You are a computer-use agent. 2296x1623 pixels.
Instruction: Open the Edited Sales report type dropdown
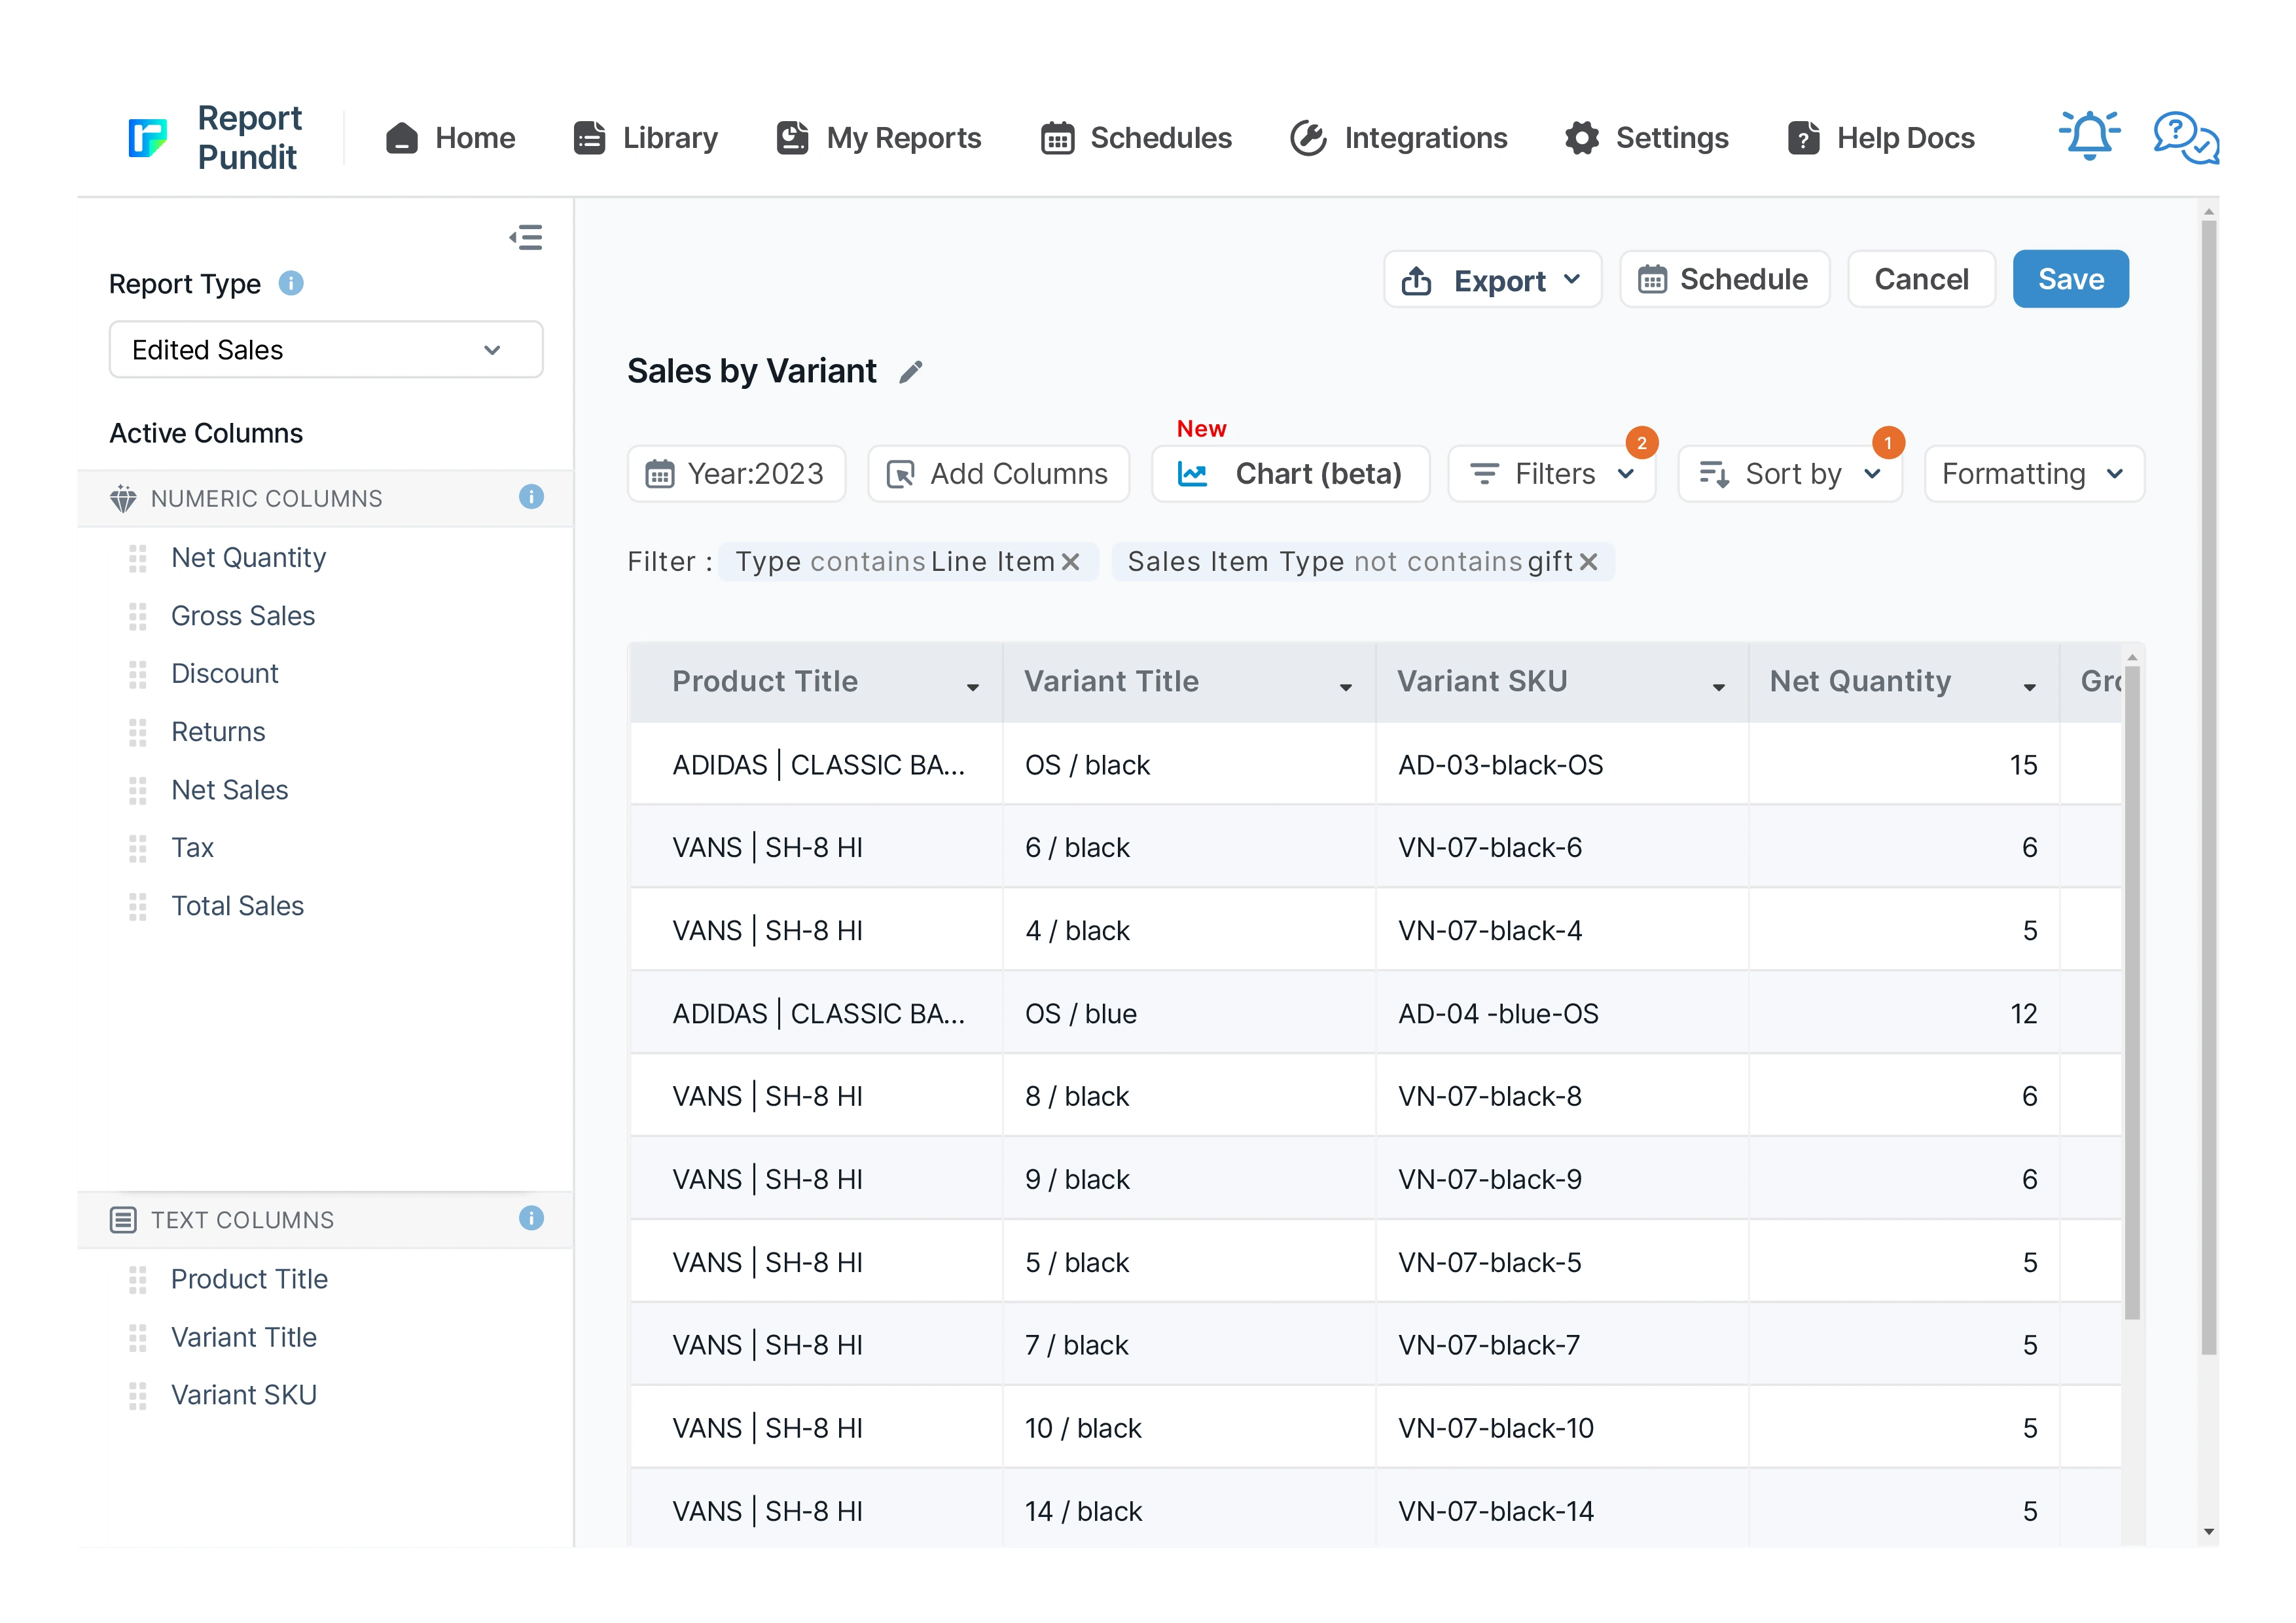326,350
